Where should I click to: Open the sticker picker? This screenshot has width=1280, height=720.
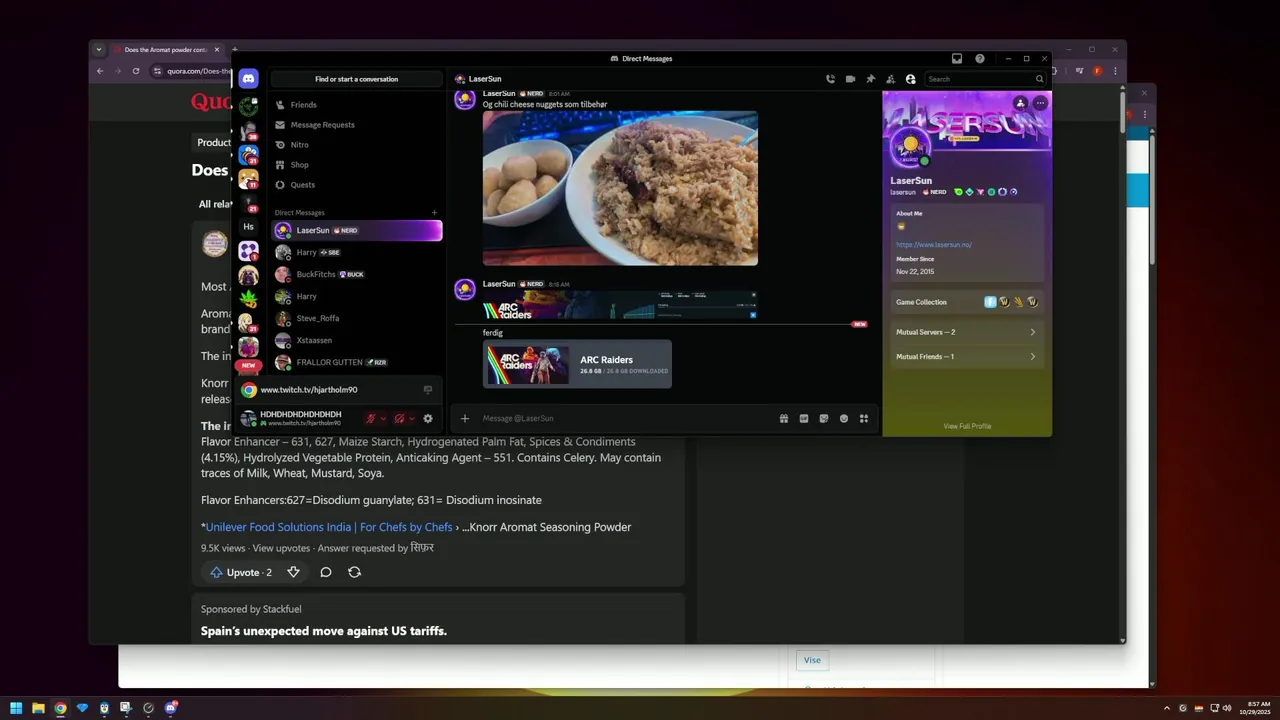point(824,418)
